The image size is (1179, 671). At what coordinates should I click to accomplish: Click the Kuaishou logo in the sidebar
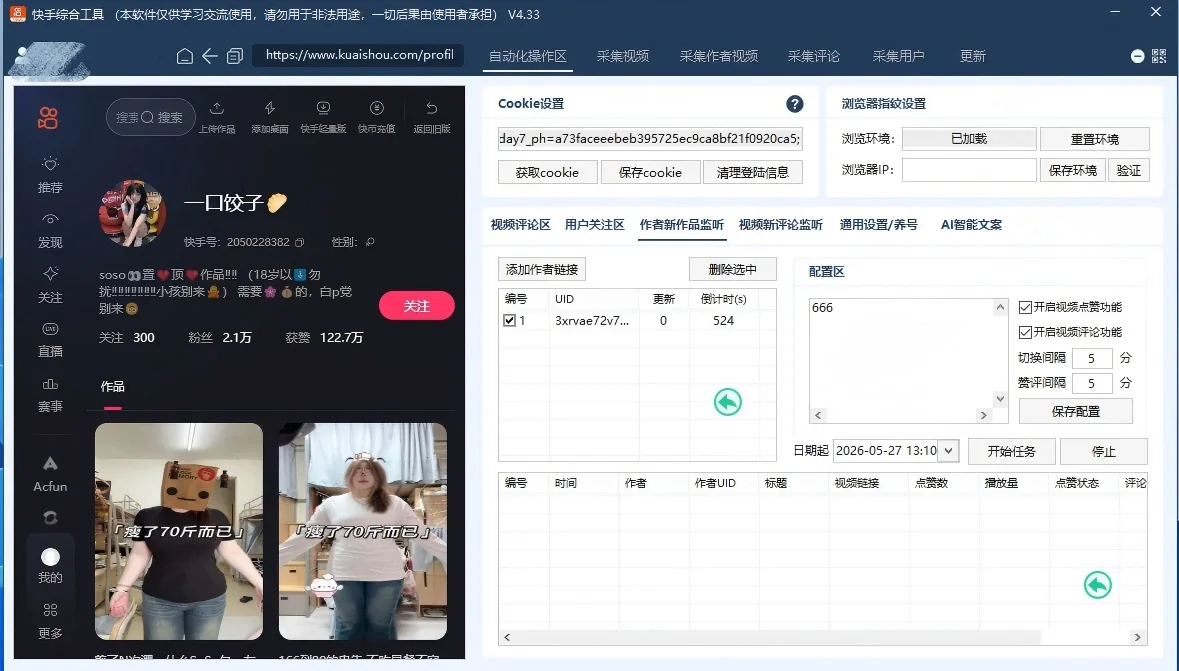pyautogui.click(x=48, y=117)
